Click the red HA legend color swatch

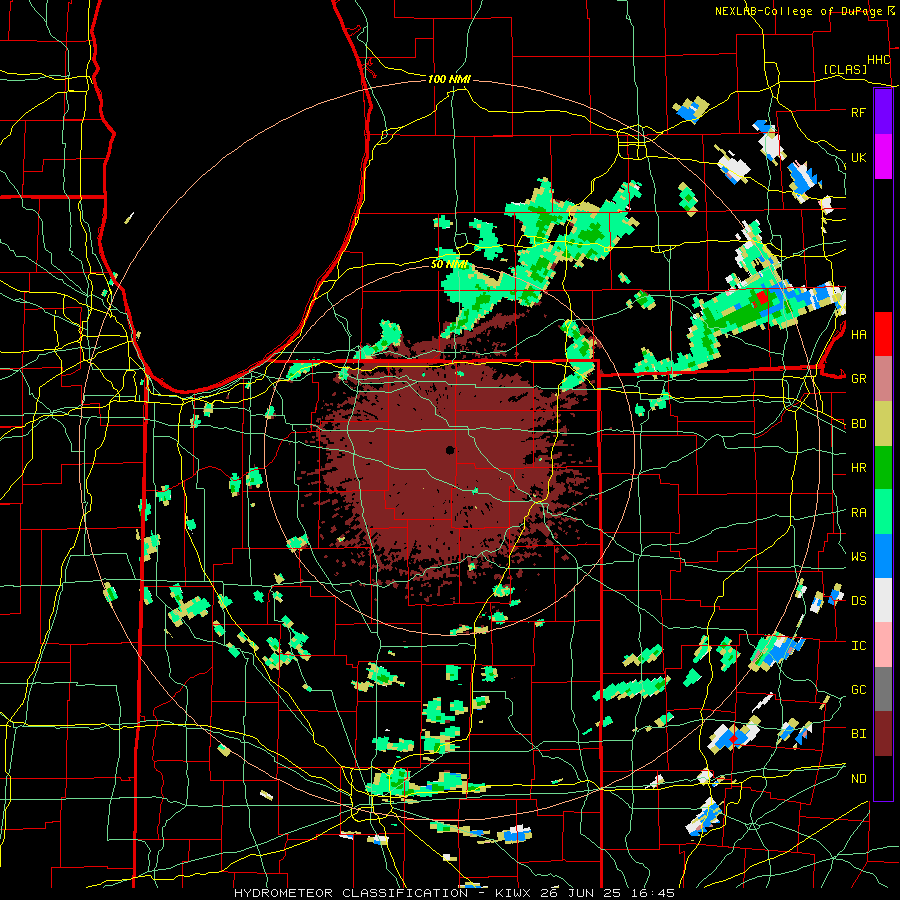point(883,334)
